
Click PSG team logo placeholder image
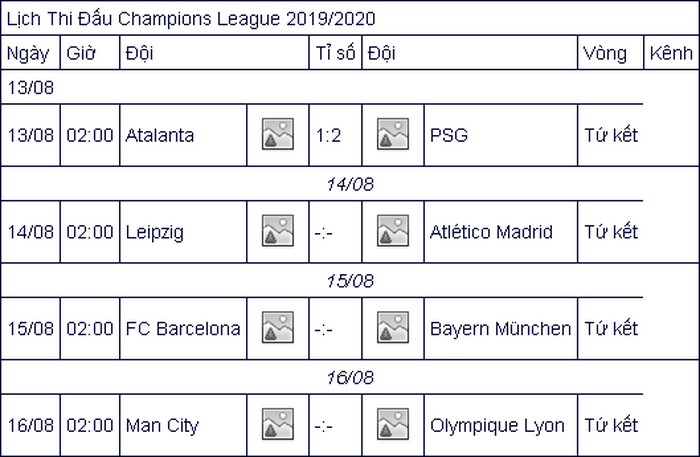click(393, 134)
